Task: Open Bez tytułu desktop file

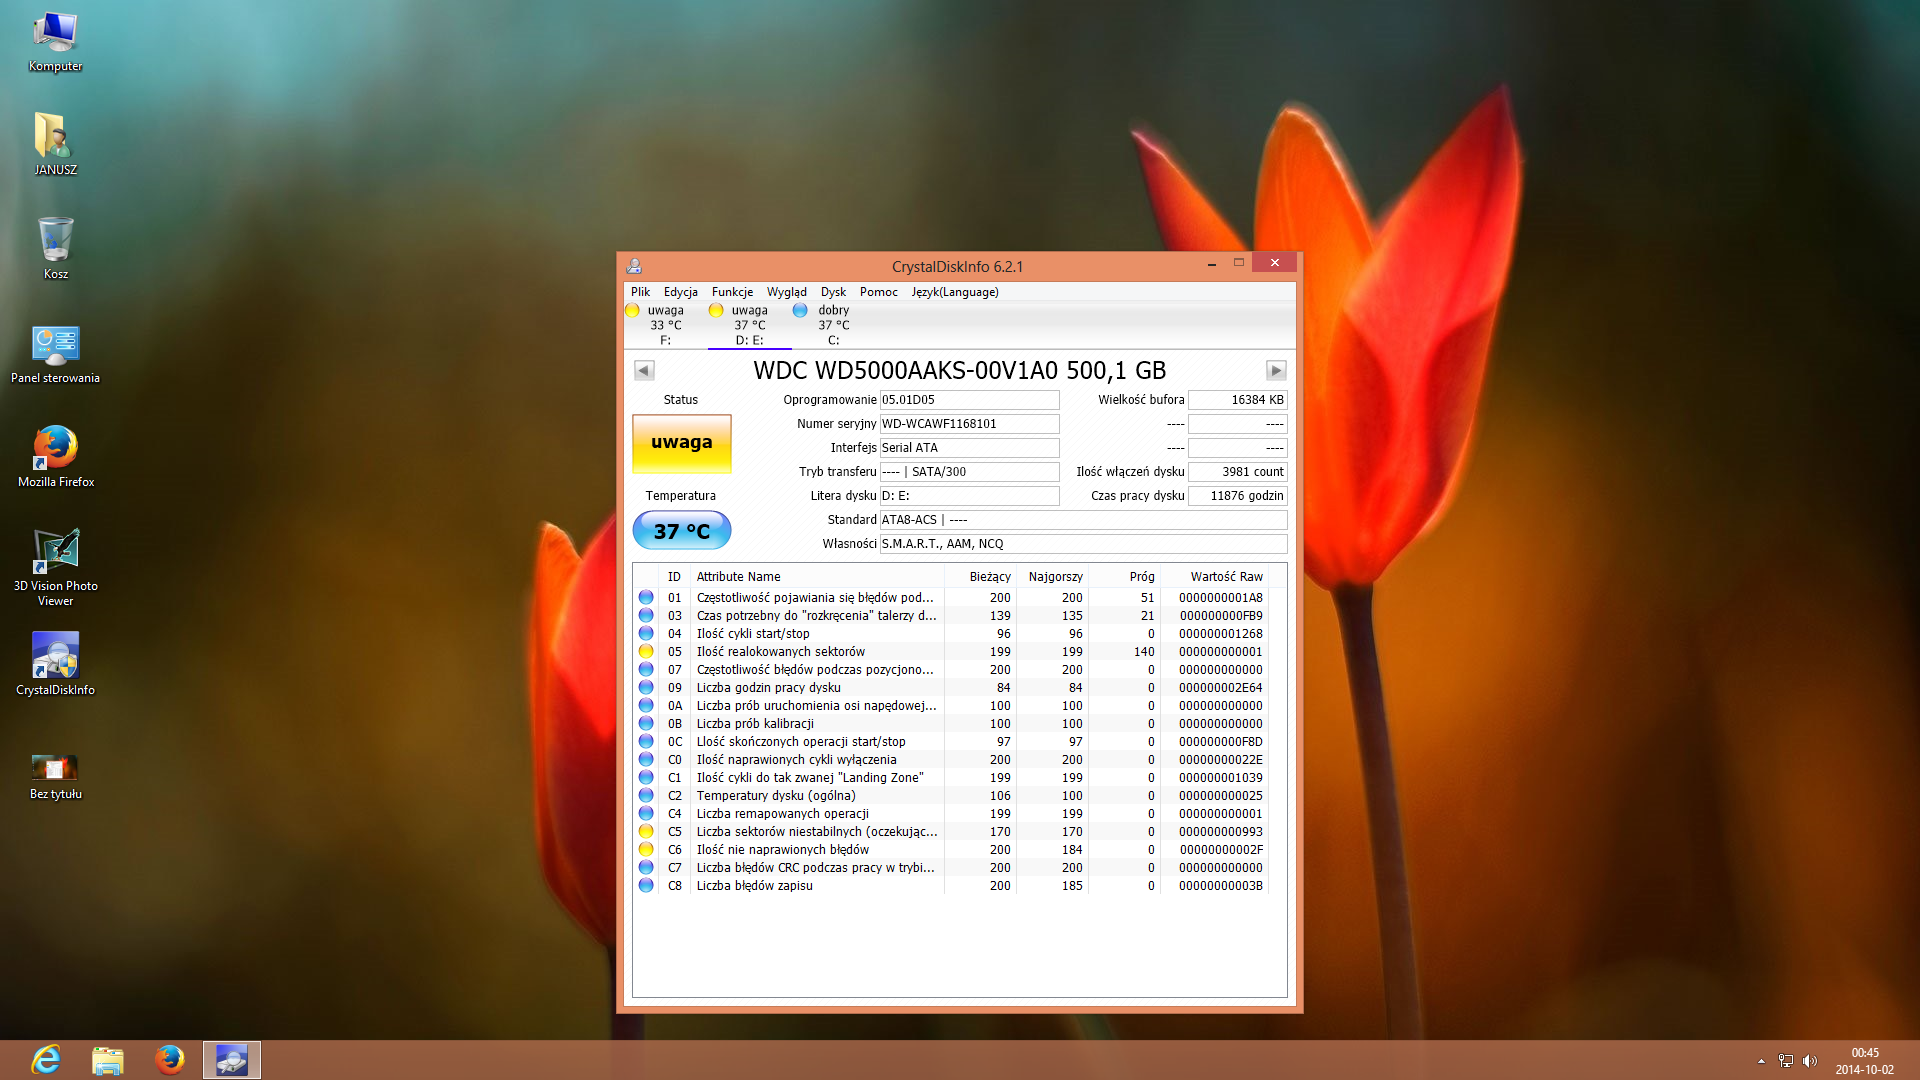Action: coord(55,776)
